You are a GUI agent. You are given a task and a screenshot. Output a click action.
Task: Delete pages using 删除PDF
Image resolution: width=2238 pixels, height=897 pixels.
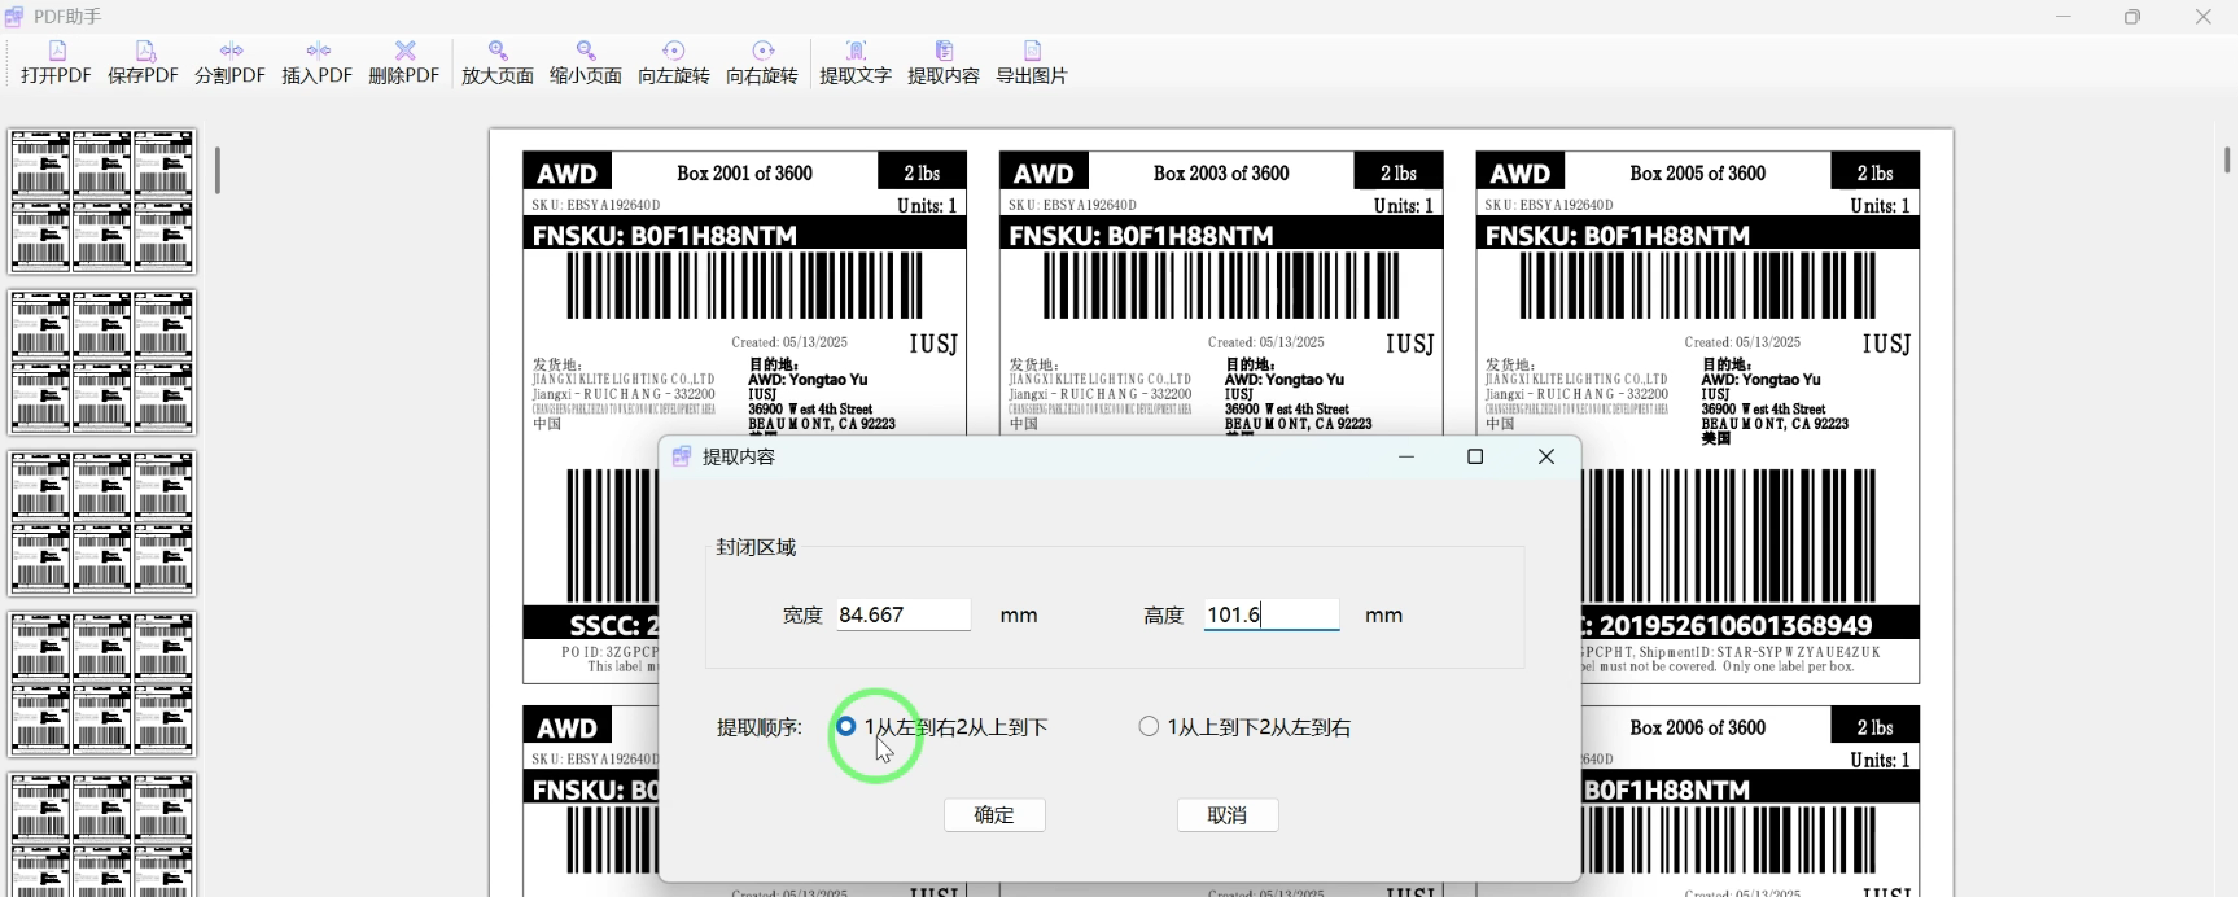pyautogui.click(x=404, y=62)
